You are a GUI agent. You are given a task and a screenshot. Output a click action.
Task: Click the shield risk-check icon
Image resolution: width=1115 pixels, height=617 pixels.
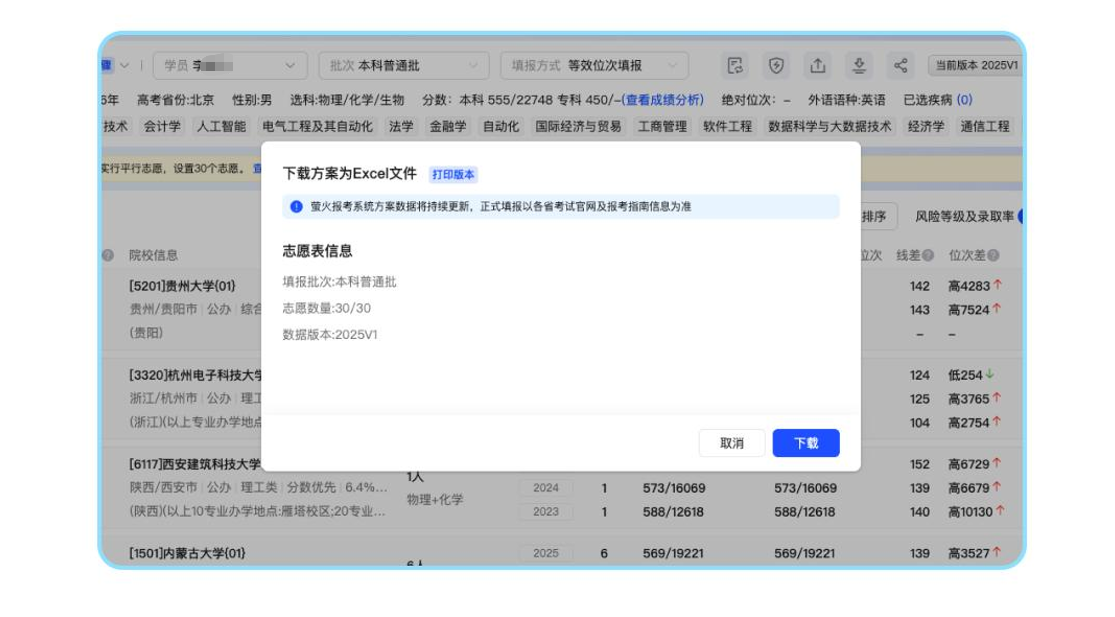(775, 64)
